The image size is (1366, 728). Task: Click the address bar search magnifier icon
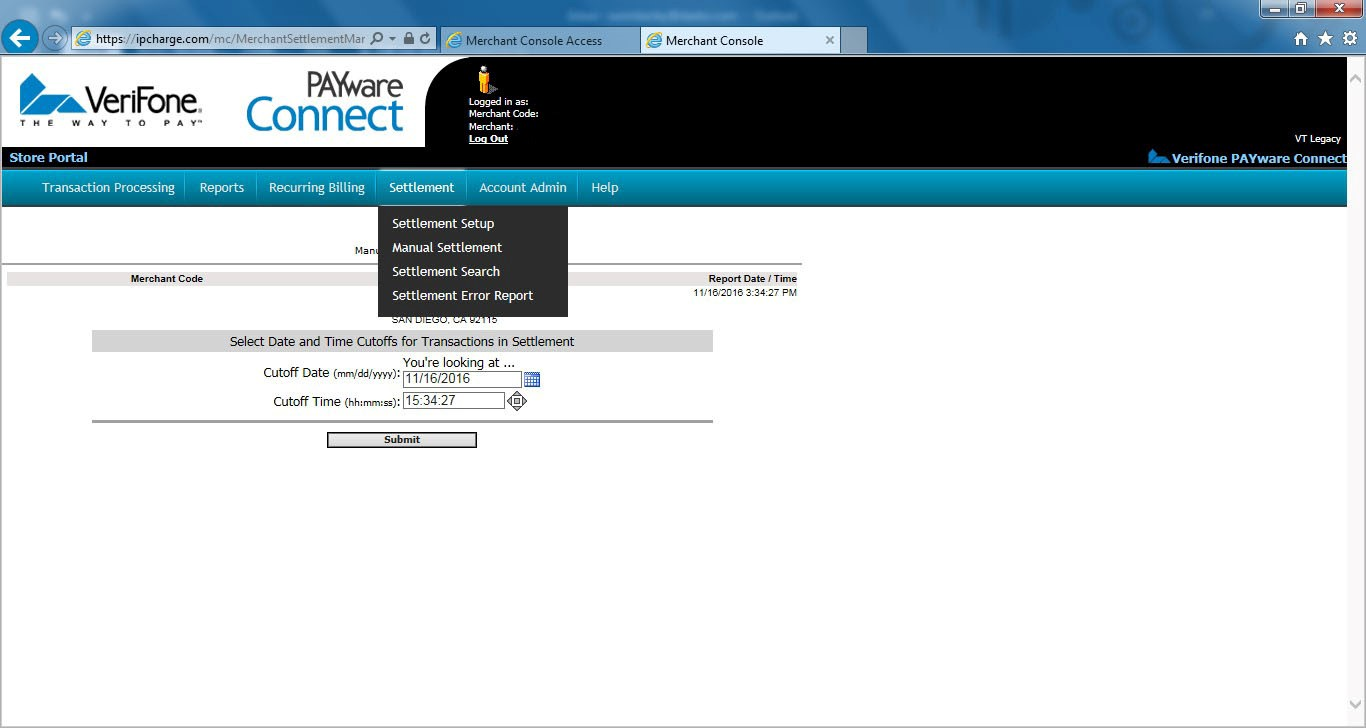tap(377, 39)
